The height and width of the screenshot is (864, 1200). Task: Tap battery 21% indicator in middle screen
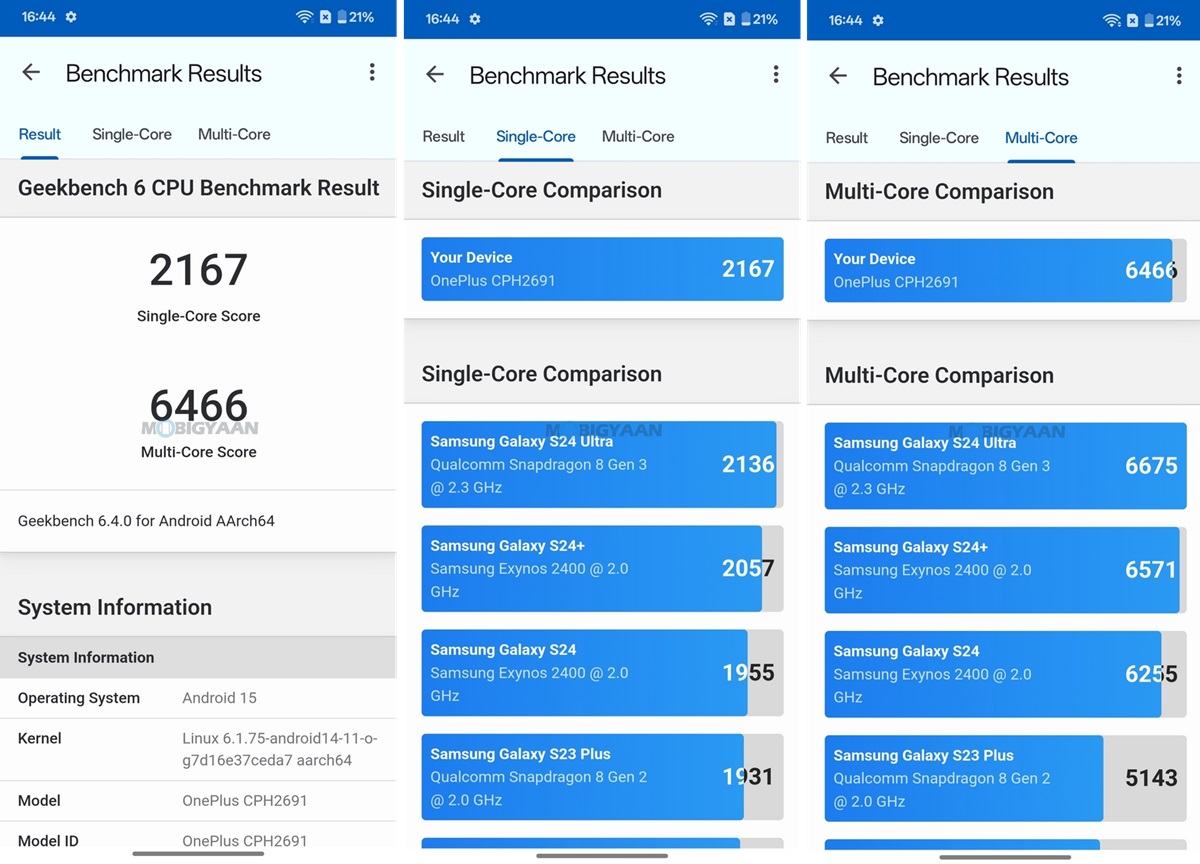click(x=760, y=19)
